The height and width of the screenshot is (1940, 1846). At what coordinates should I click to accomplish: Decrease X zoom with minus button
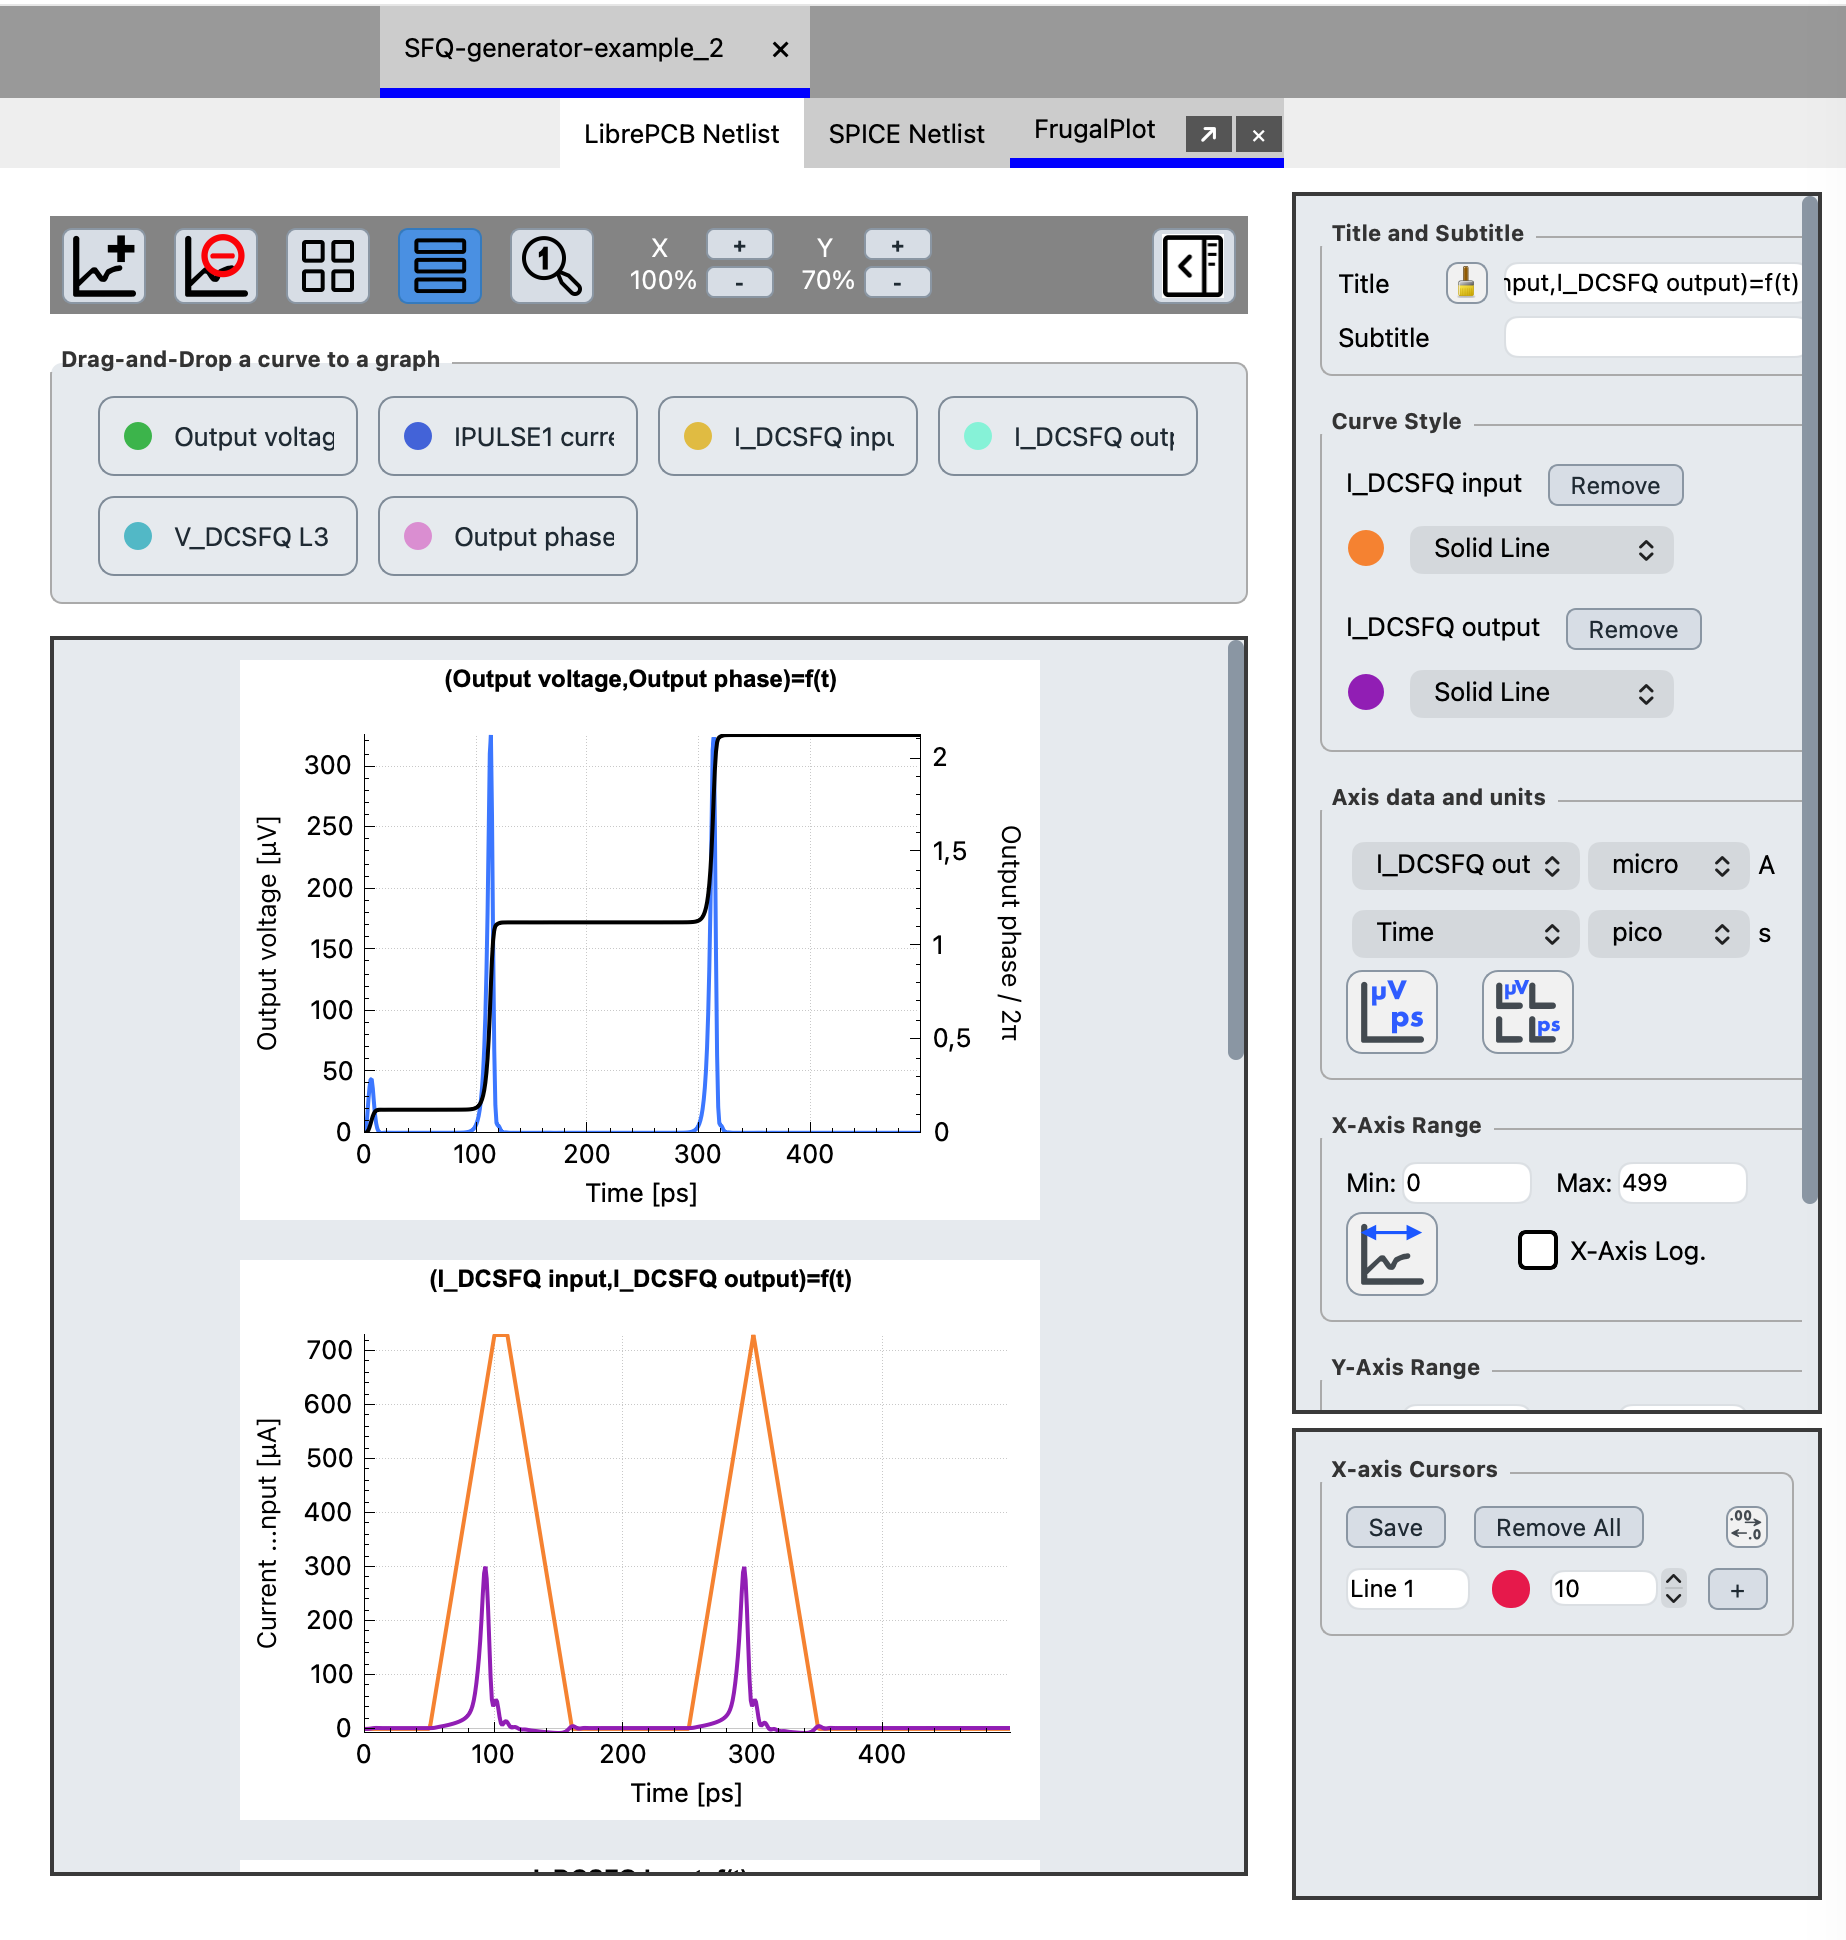click(740, 284)
